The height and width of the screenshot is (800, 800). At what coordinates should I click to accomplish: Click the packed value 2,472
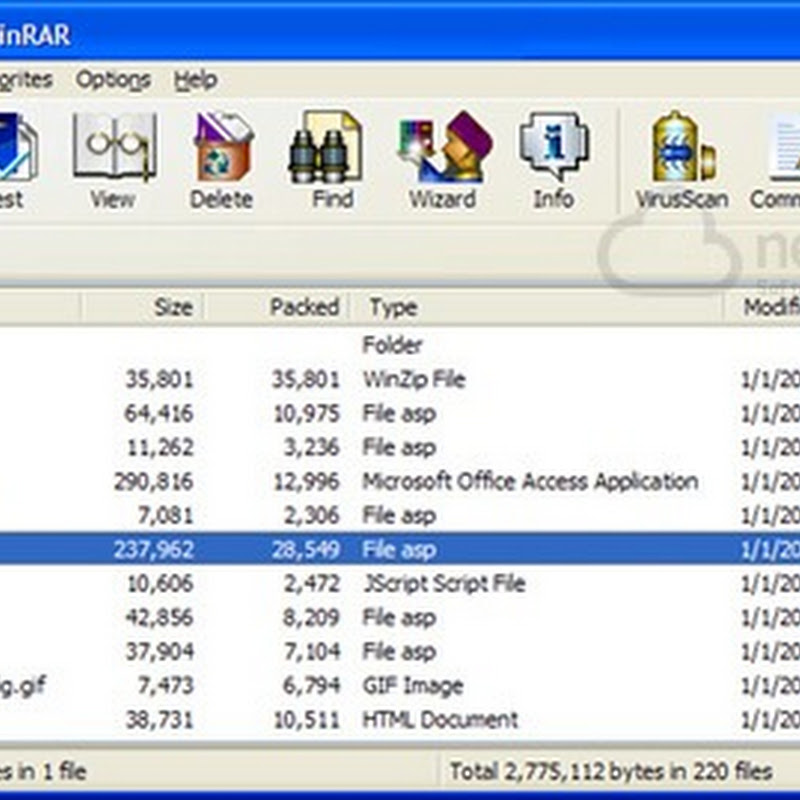pos(311,584)
